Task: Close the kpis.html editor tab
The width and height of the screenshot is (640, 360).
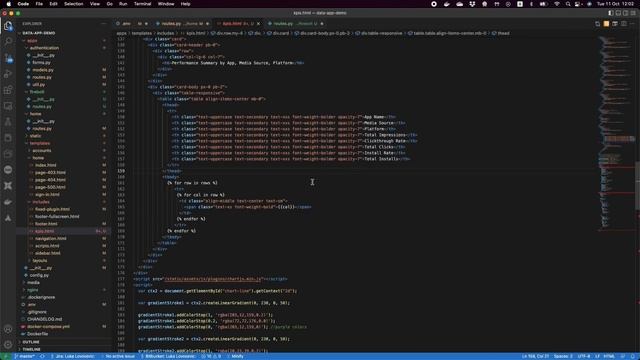Action: pos(258,24)
